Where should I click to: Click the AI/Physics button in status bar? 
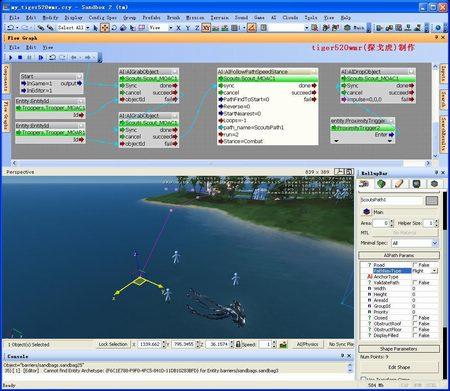tap(307, 344)
